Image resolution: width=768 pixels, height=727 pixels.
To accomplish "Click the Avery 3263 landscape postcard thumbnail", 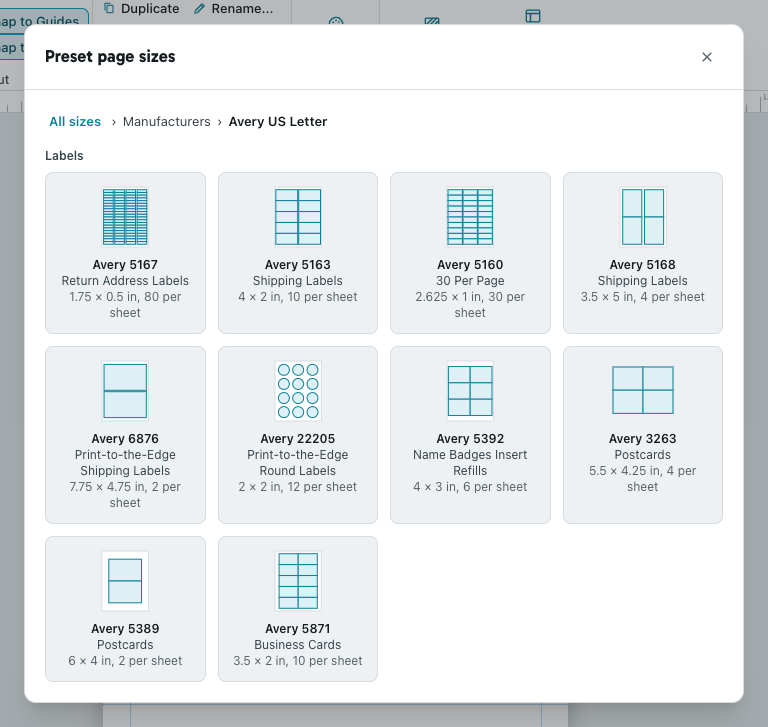I will tap(643, 390).
